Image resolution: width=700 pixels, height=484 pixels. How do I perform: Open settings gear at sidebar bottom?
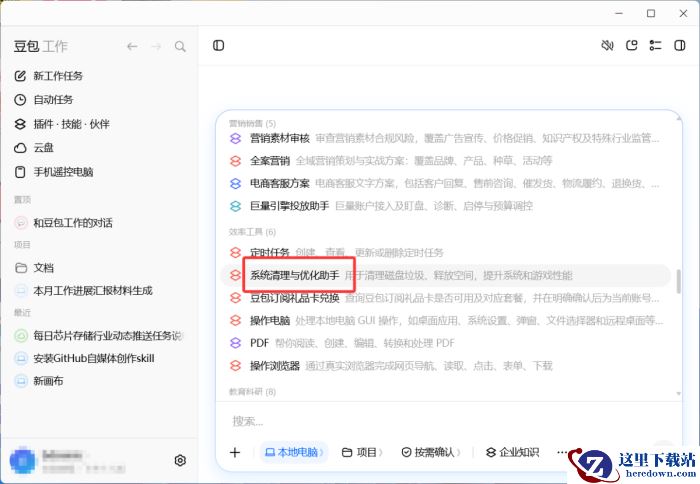(x=180, y=460)
